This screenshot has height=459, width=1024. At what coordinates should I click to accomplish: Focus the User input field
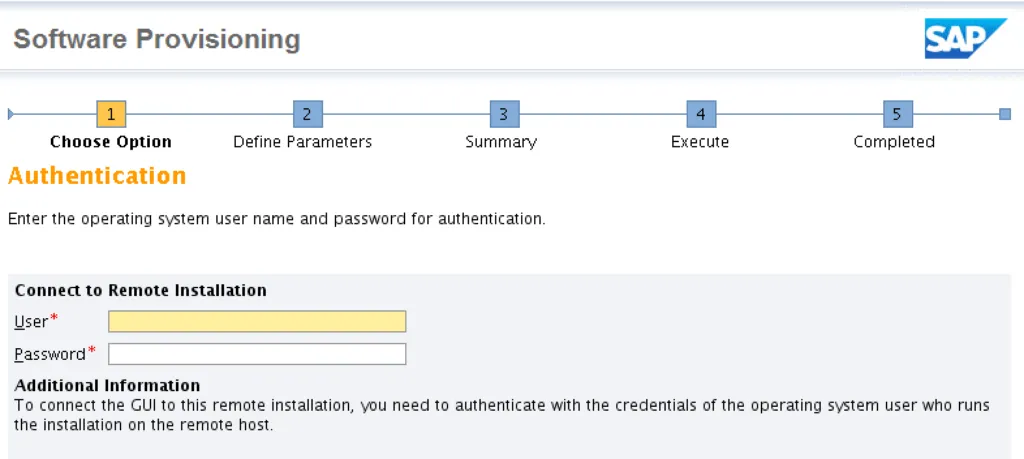tap(257, 321)
